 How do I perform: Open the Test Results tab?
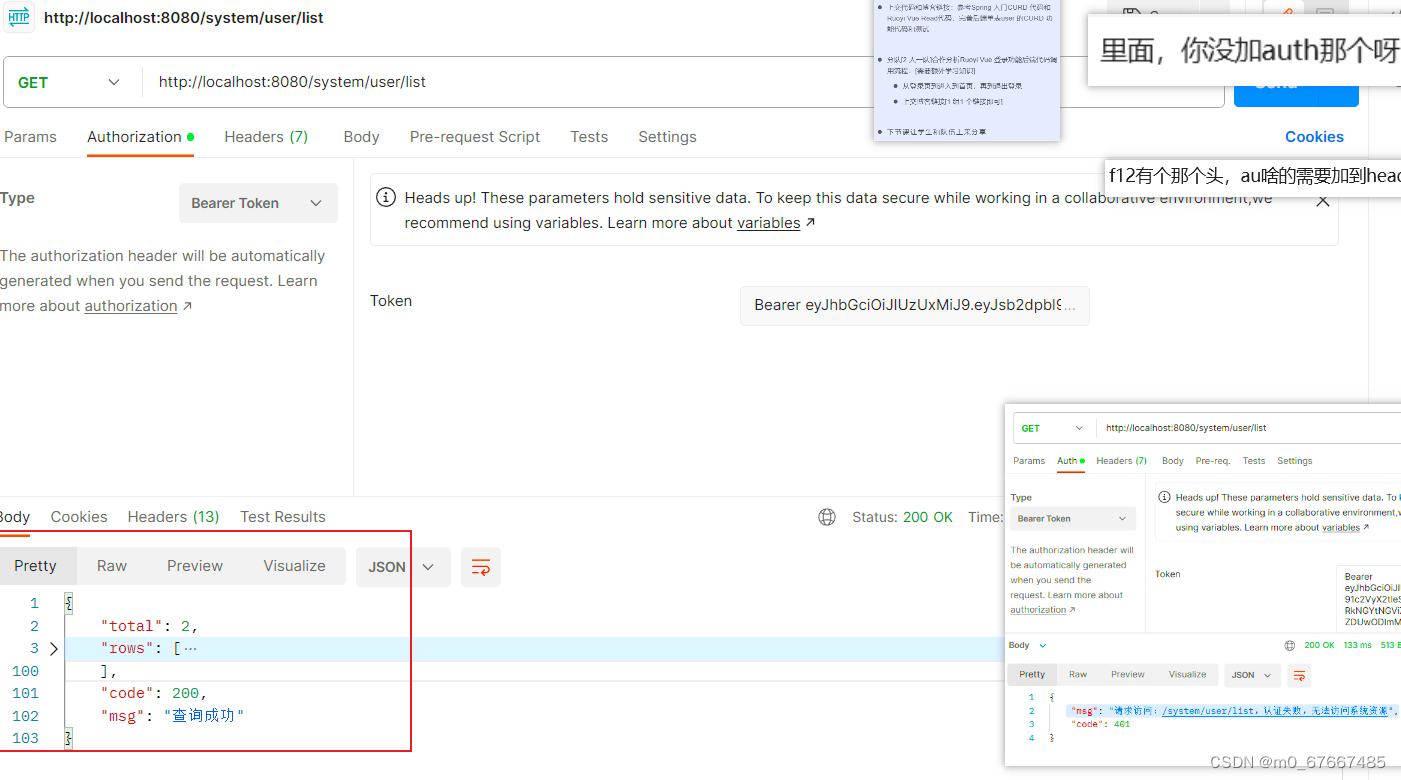[x=282, y=516]
